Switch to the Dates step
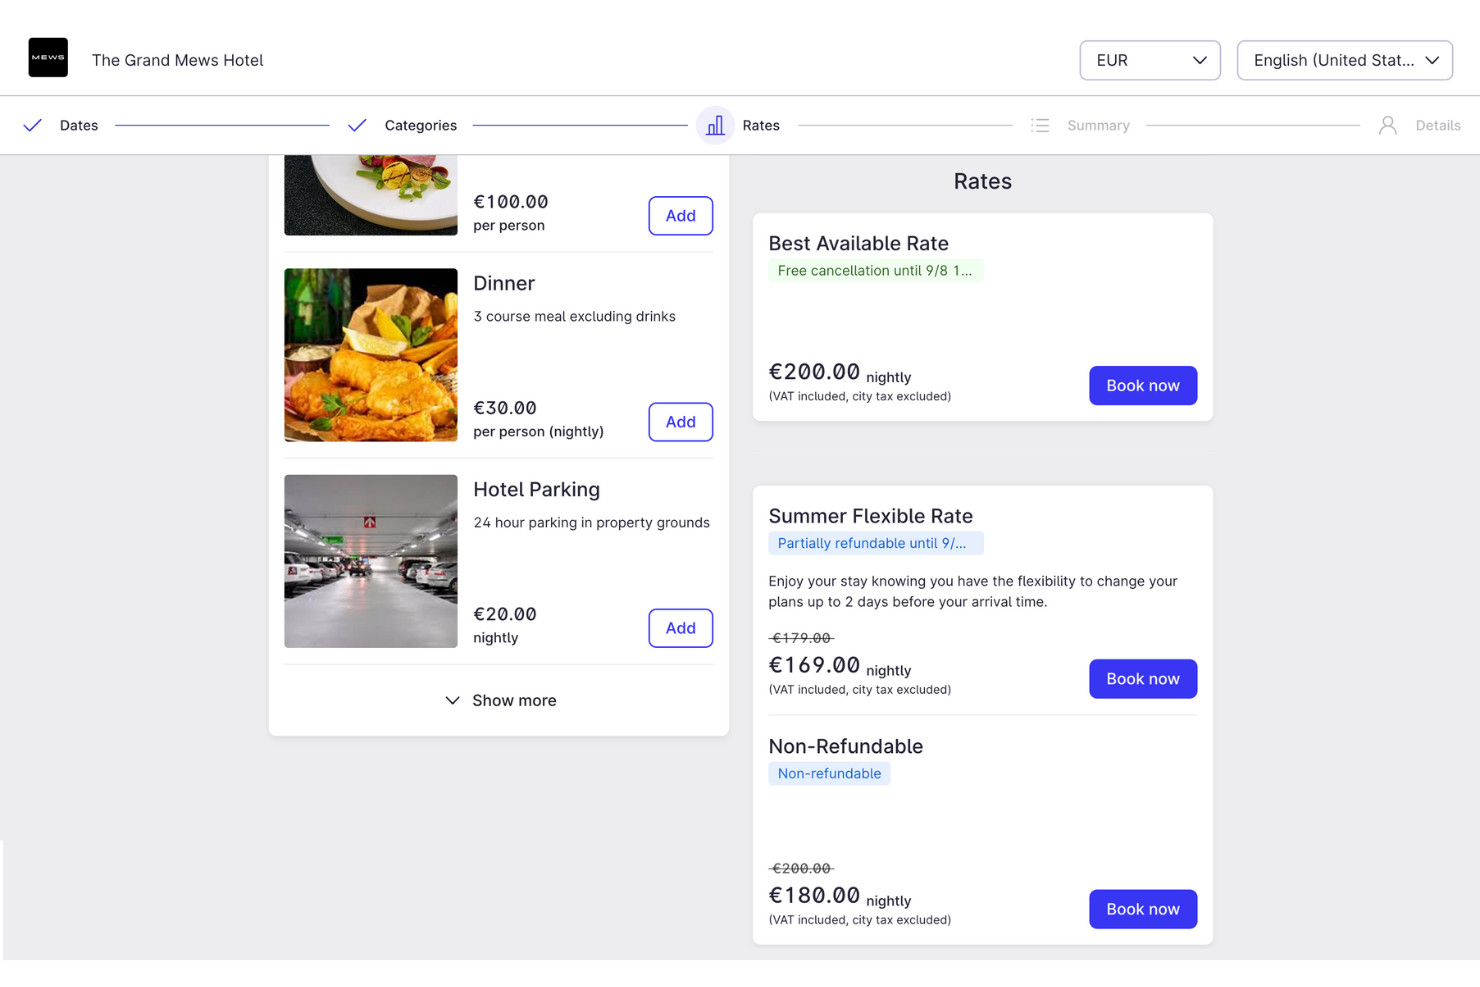The height and width of the screenshot is (987, 1480). click(x=79, y=125)
